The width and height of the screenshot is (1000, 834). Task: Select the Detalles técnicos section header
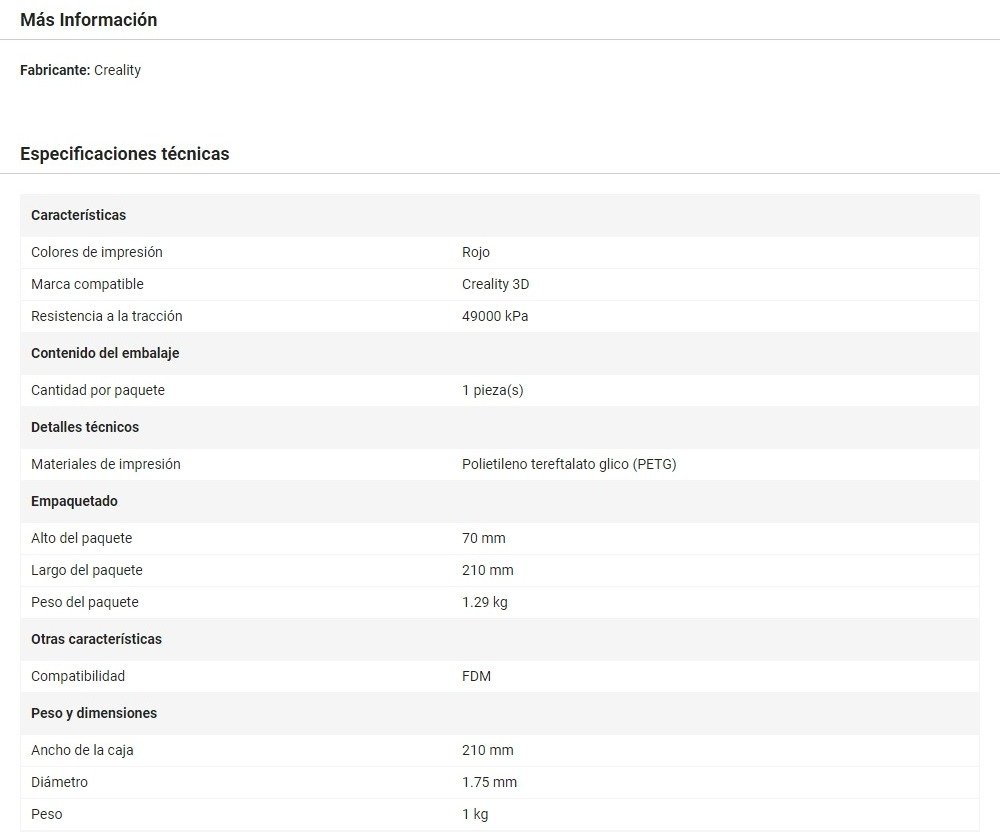(85, 427)
